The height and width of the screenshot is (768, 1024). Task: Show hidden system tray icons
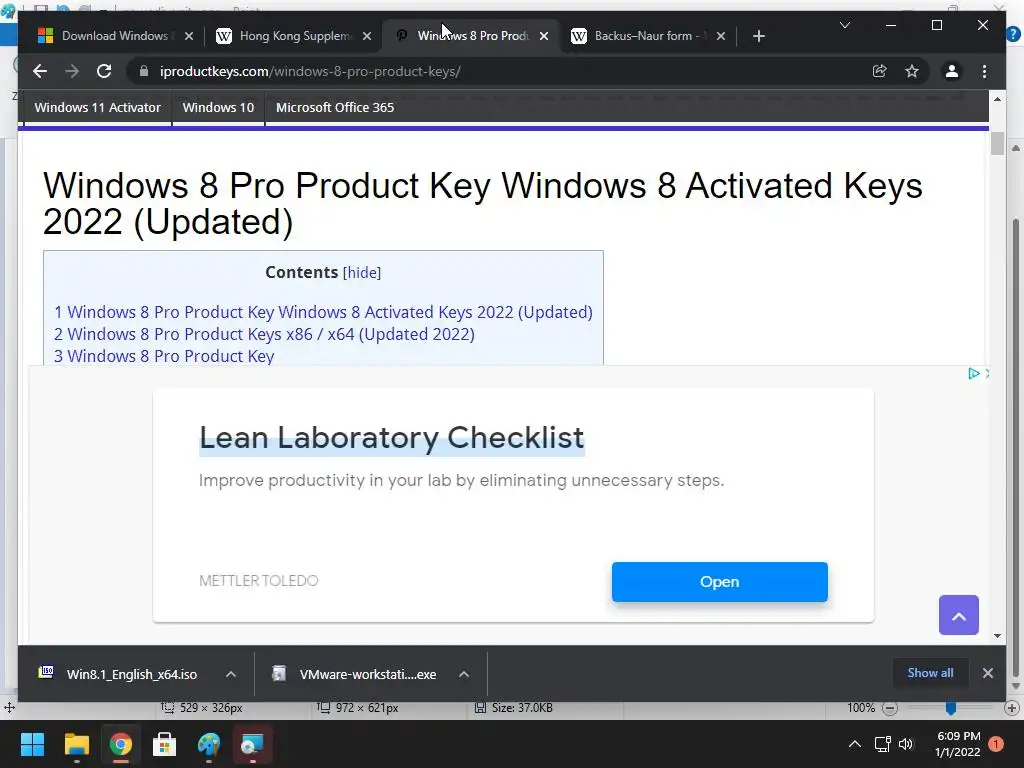[x=854, y=744]
